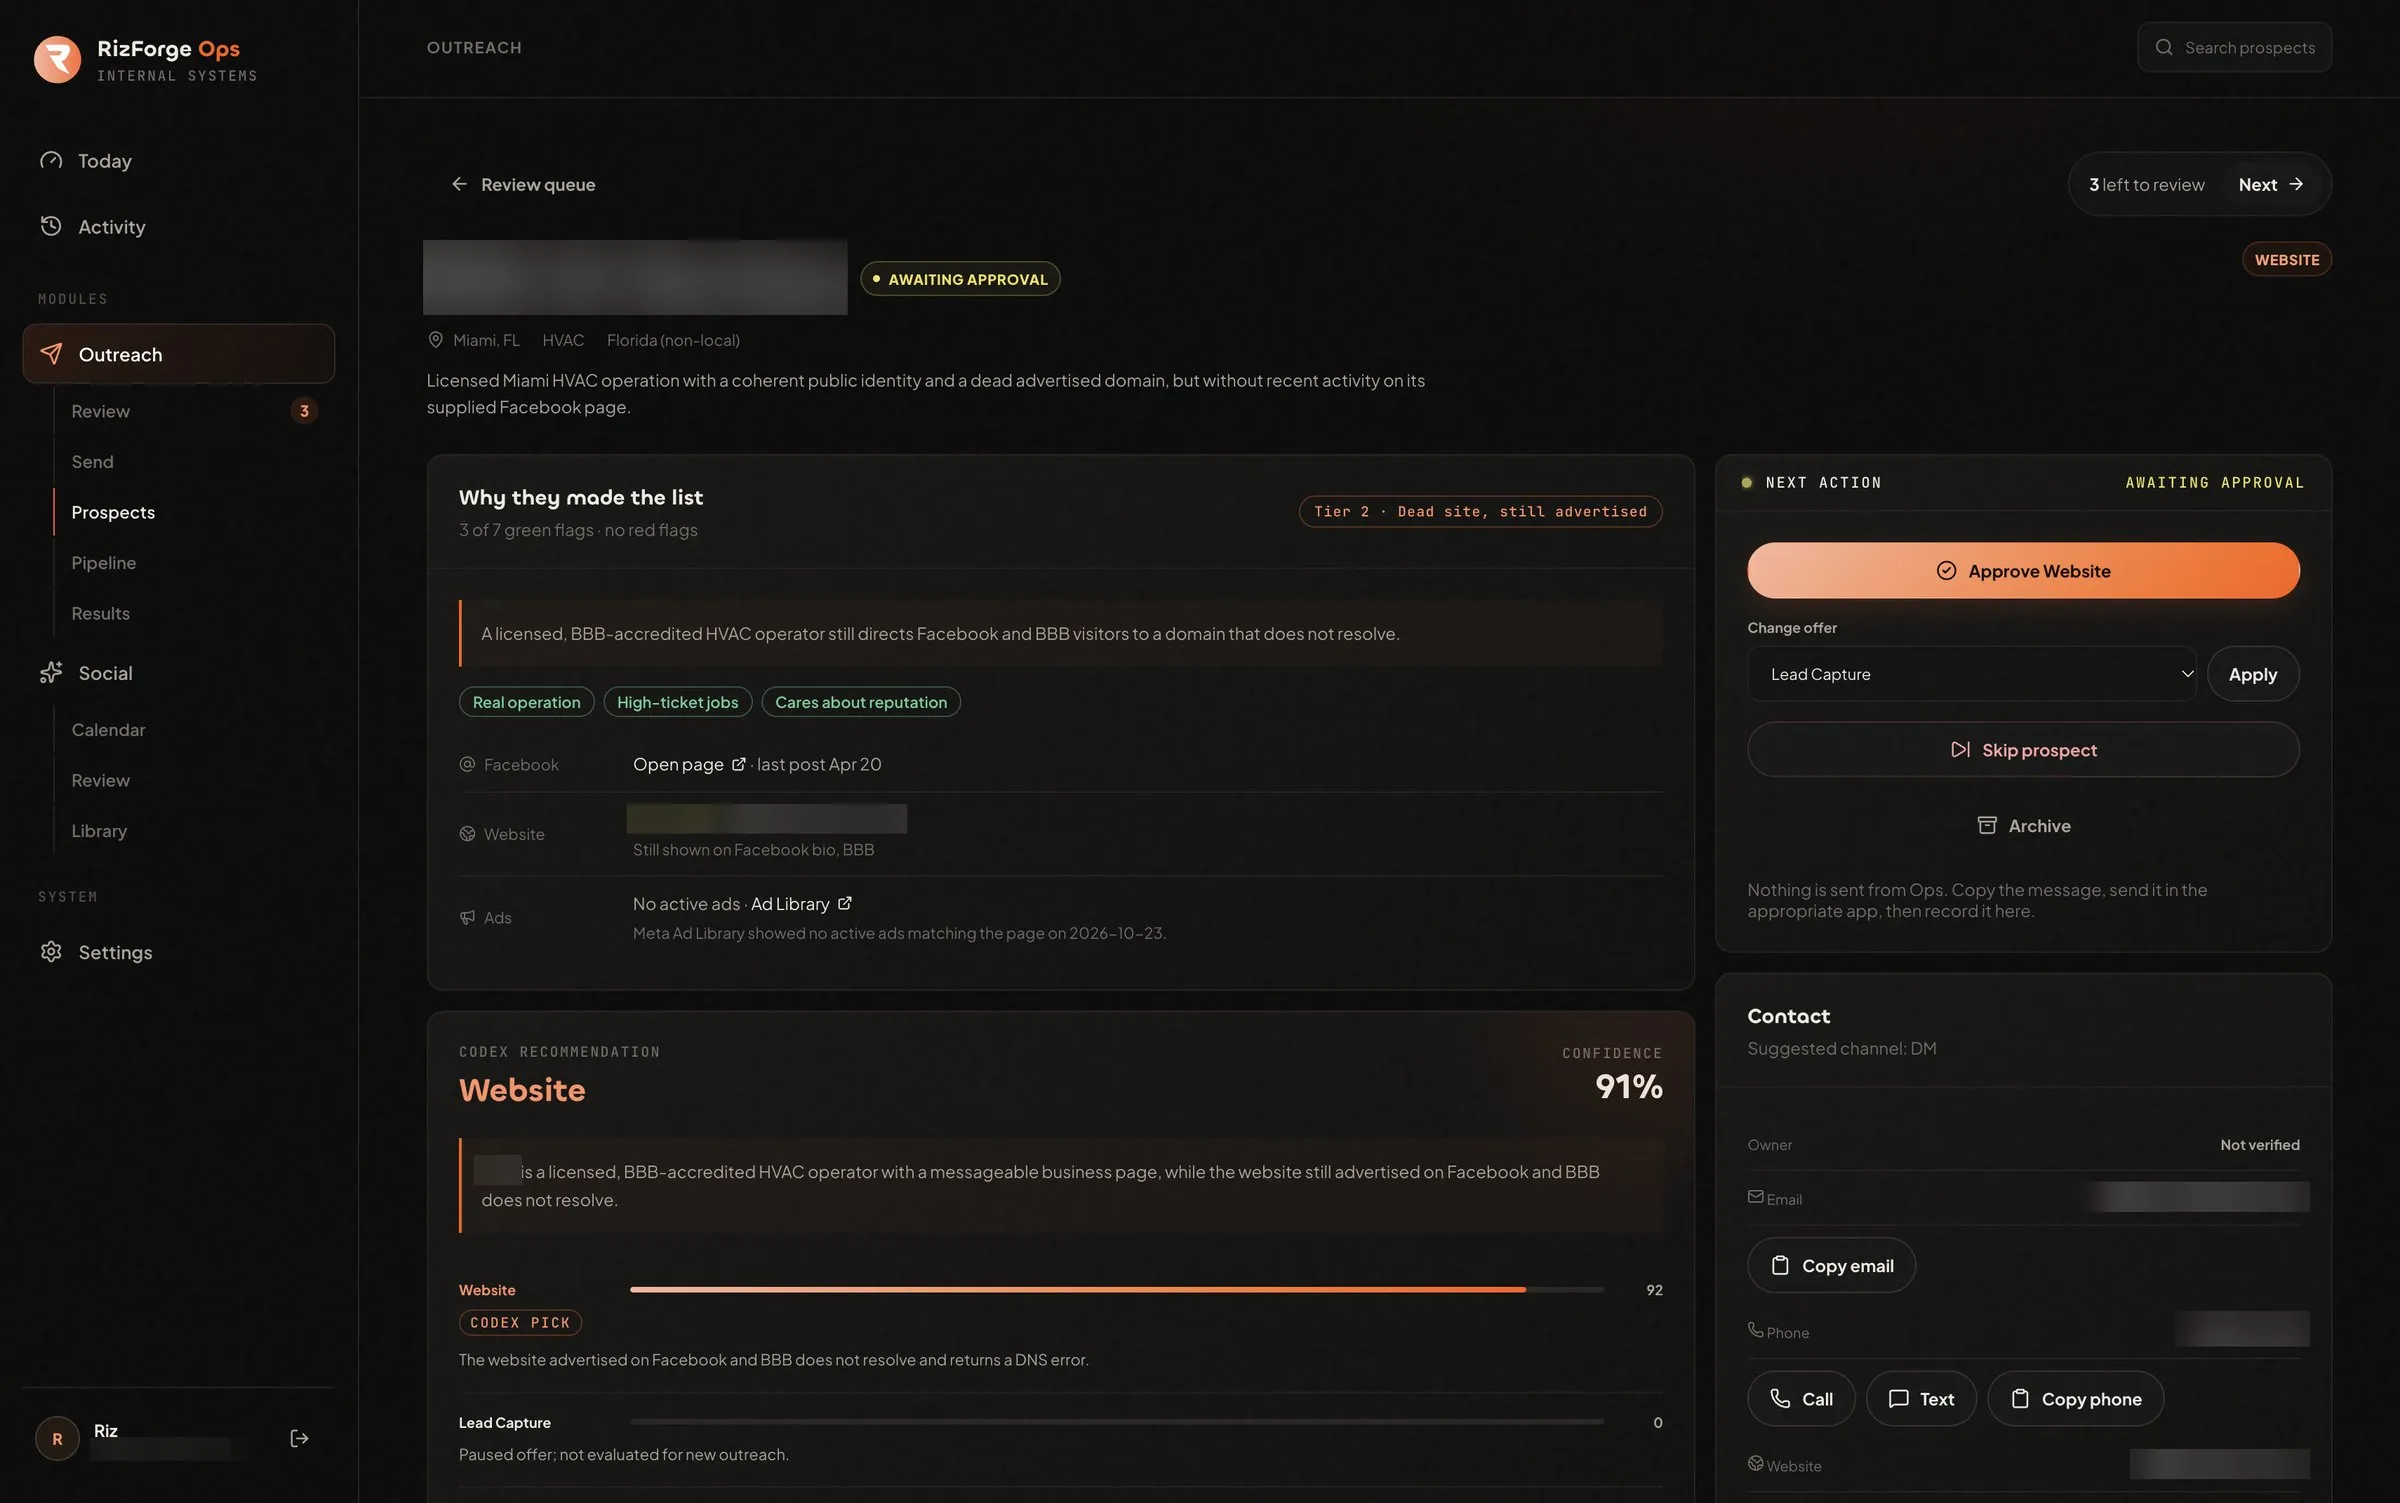
Task: Click the Tier 2 dead site tag
Action: pos(1480,511)
